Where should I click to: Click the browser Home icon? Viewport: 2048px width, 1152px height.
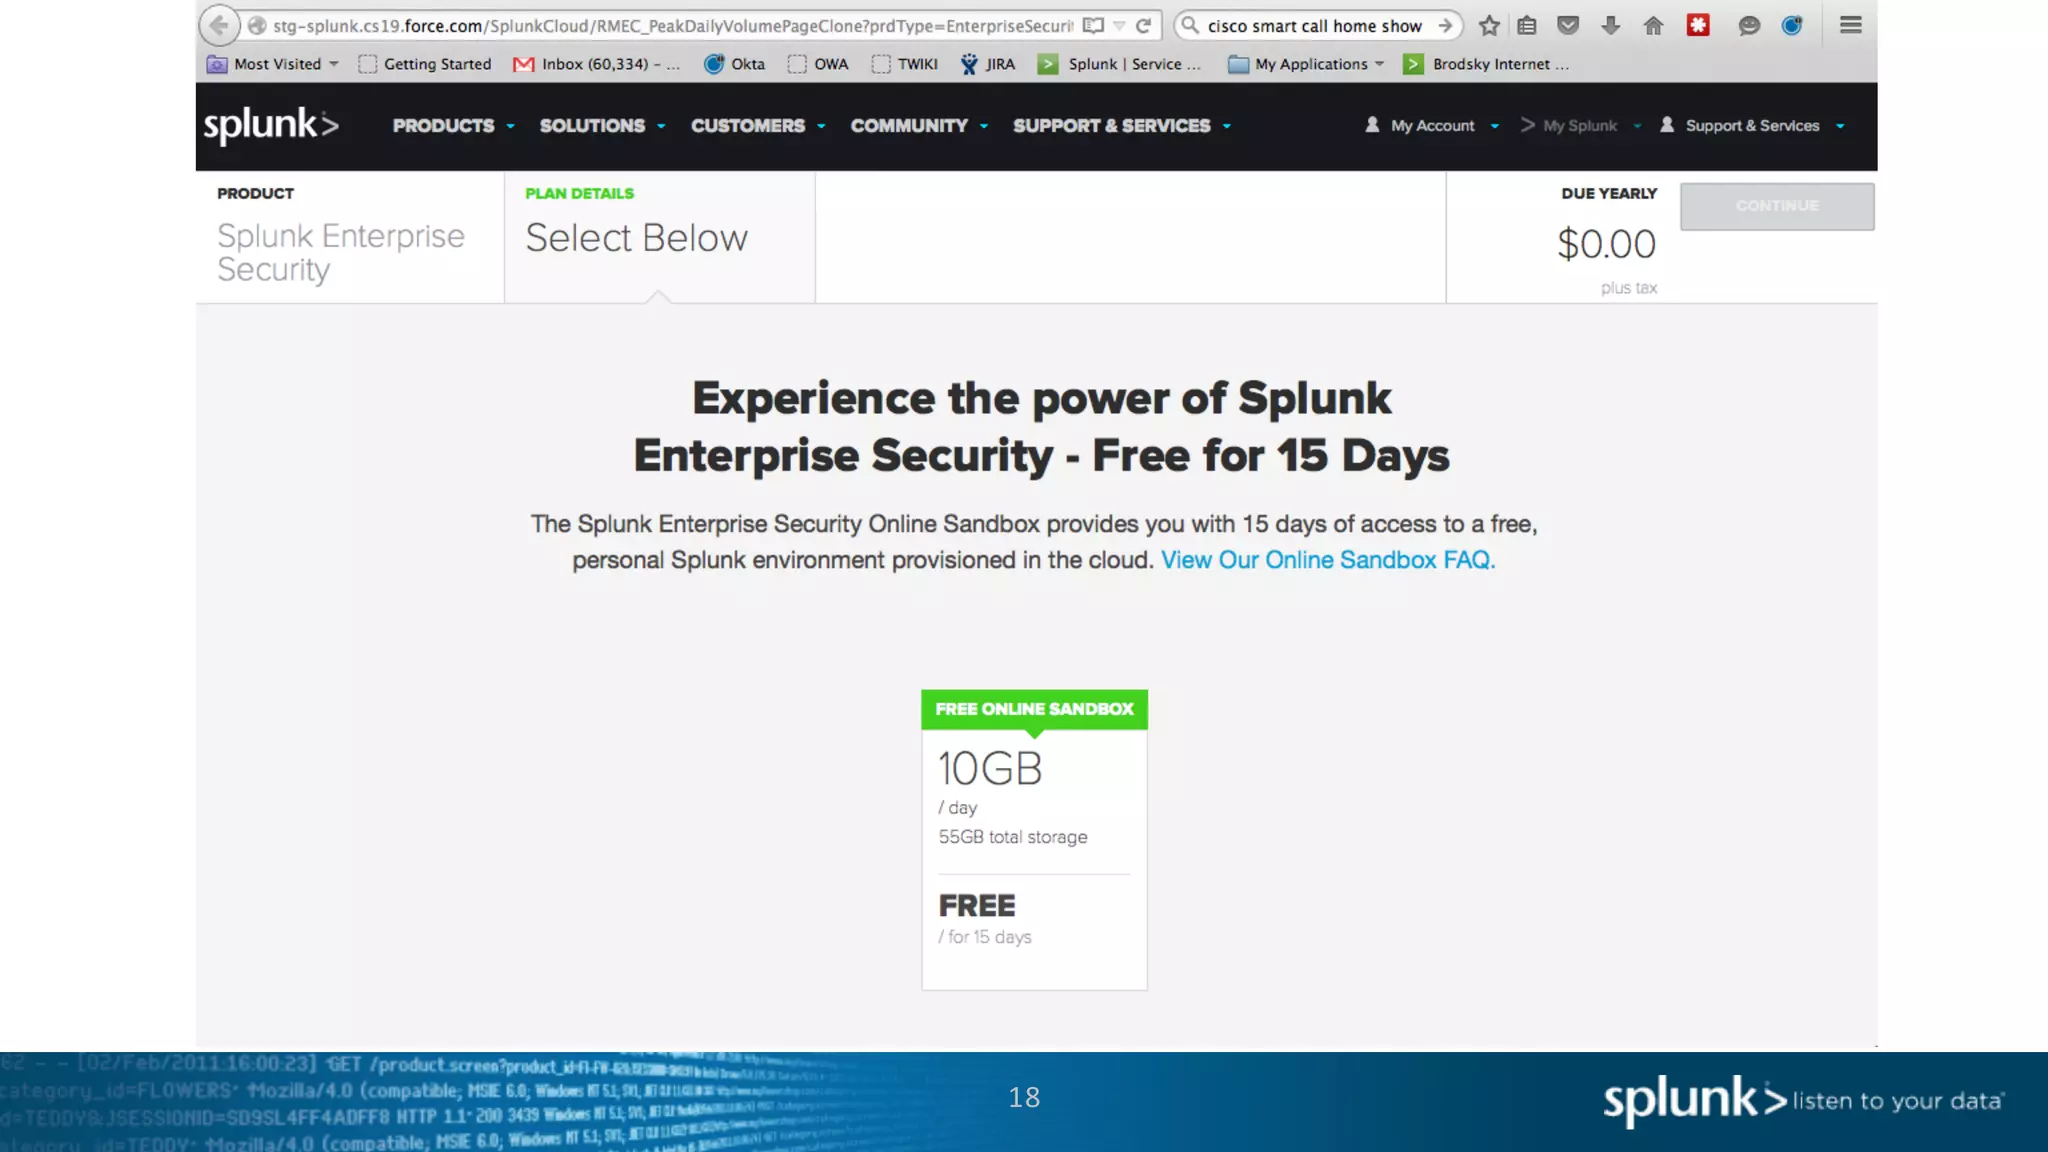tap(1653, 26)
